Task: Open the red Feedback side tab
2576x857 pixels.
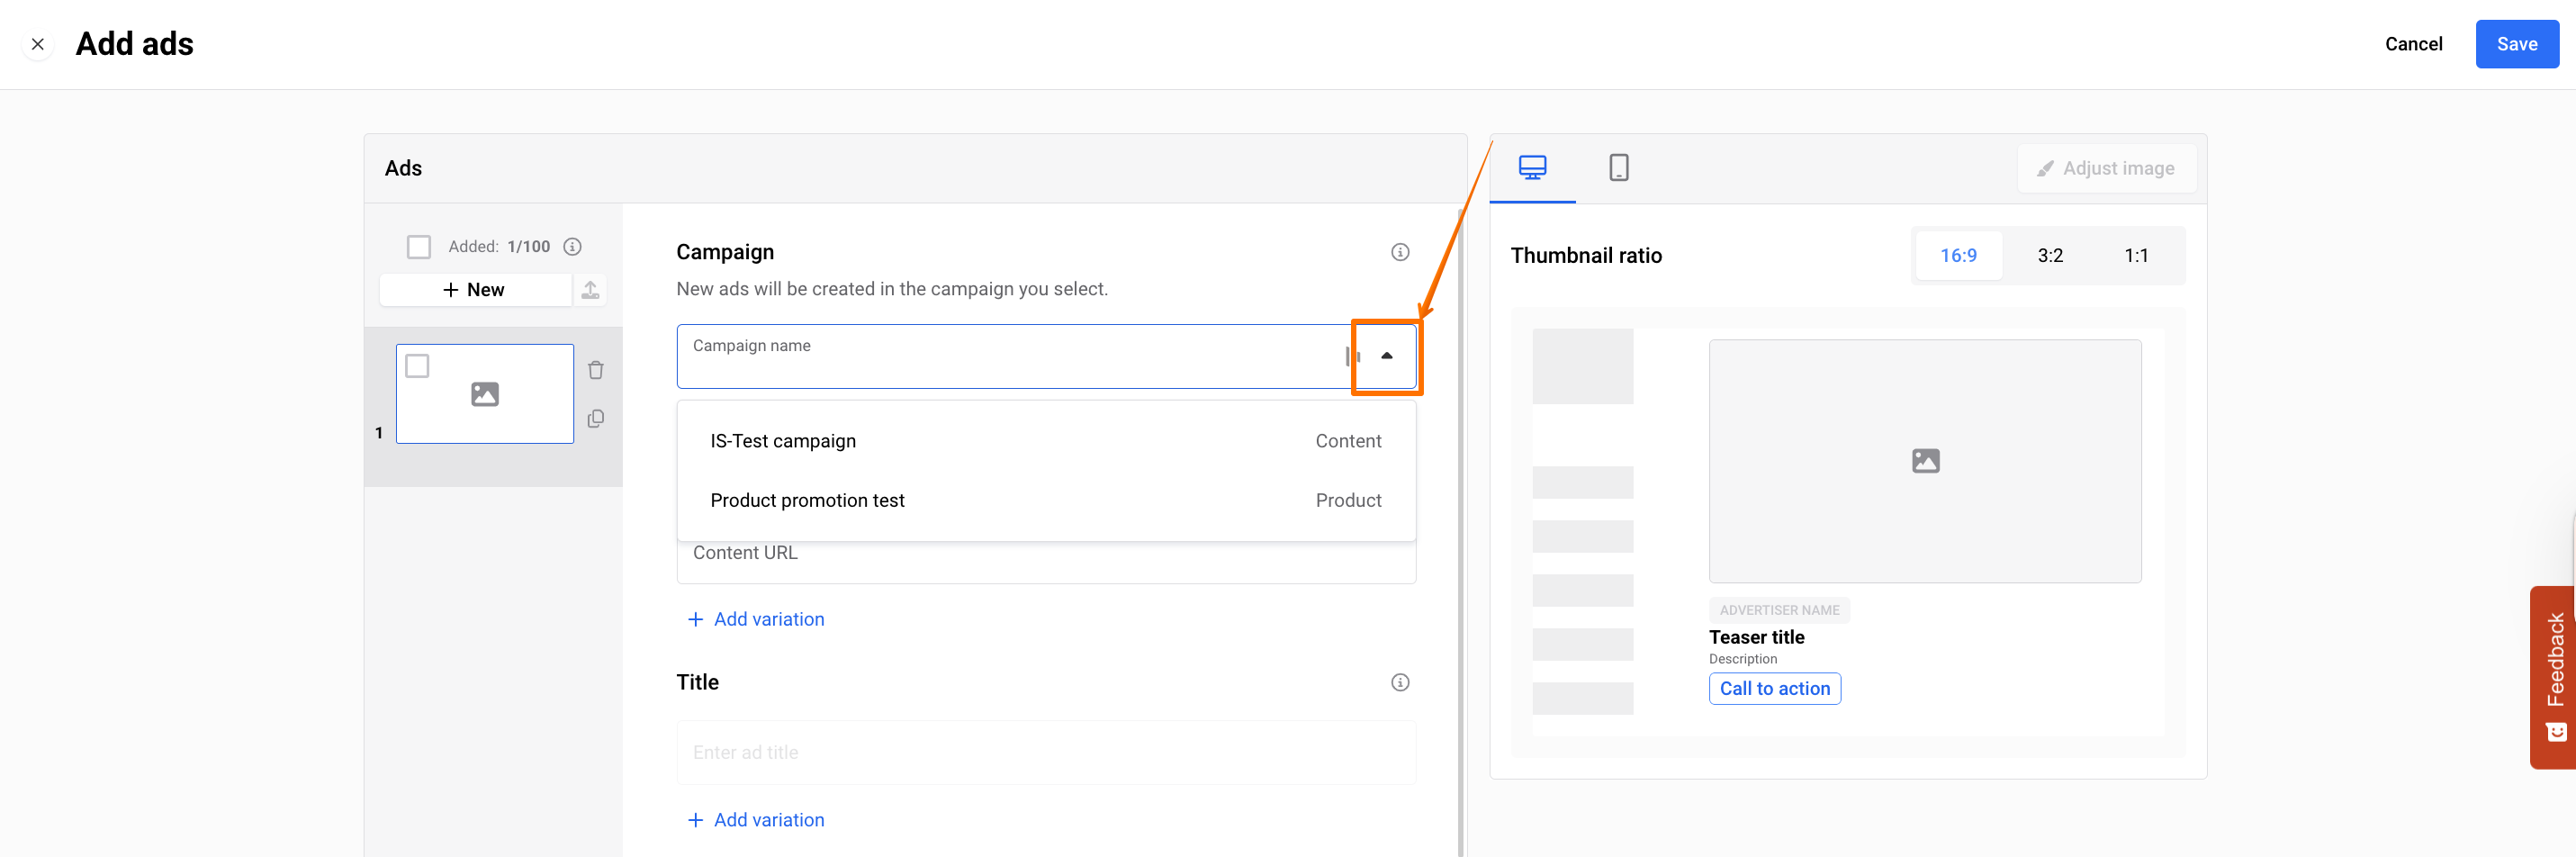Action: pyautogui.click(x=2554, y=676)
